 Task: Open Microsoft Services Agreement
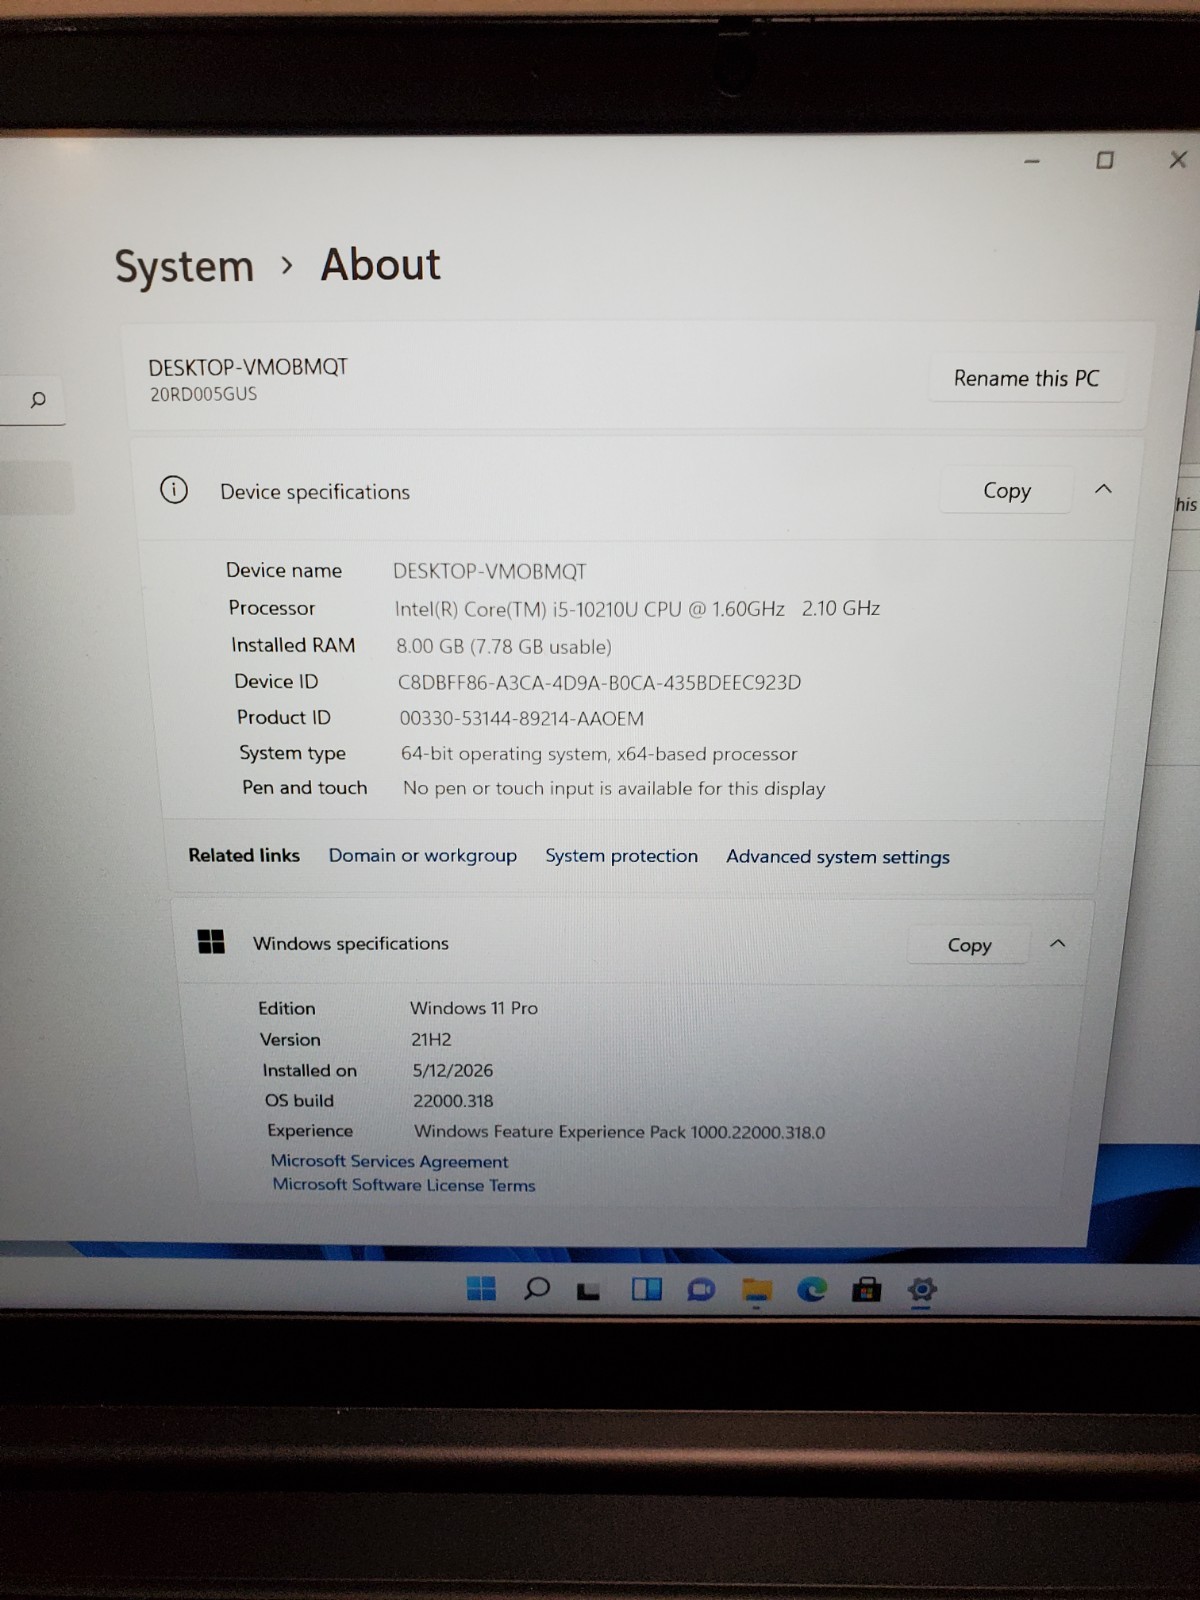[x=389, y=1161]
